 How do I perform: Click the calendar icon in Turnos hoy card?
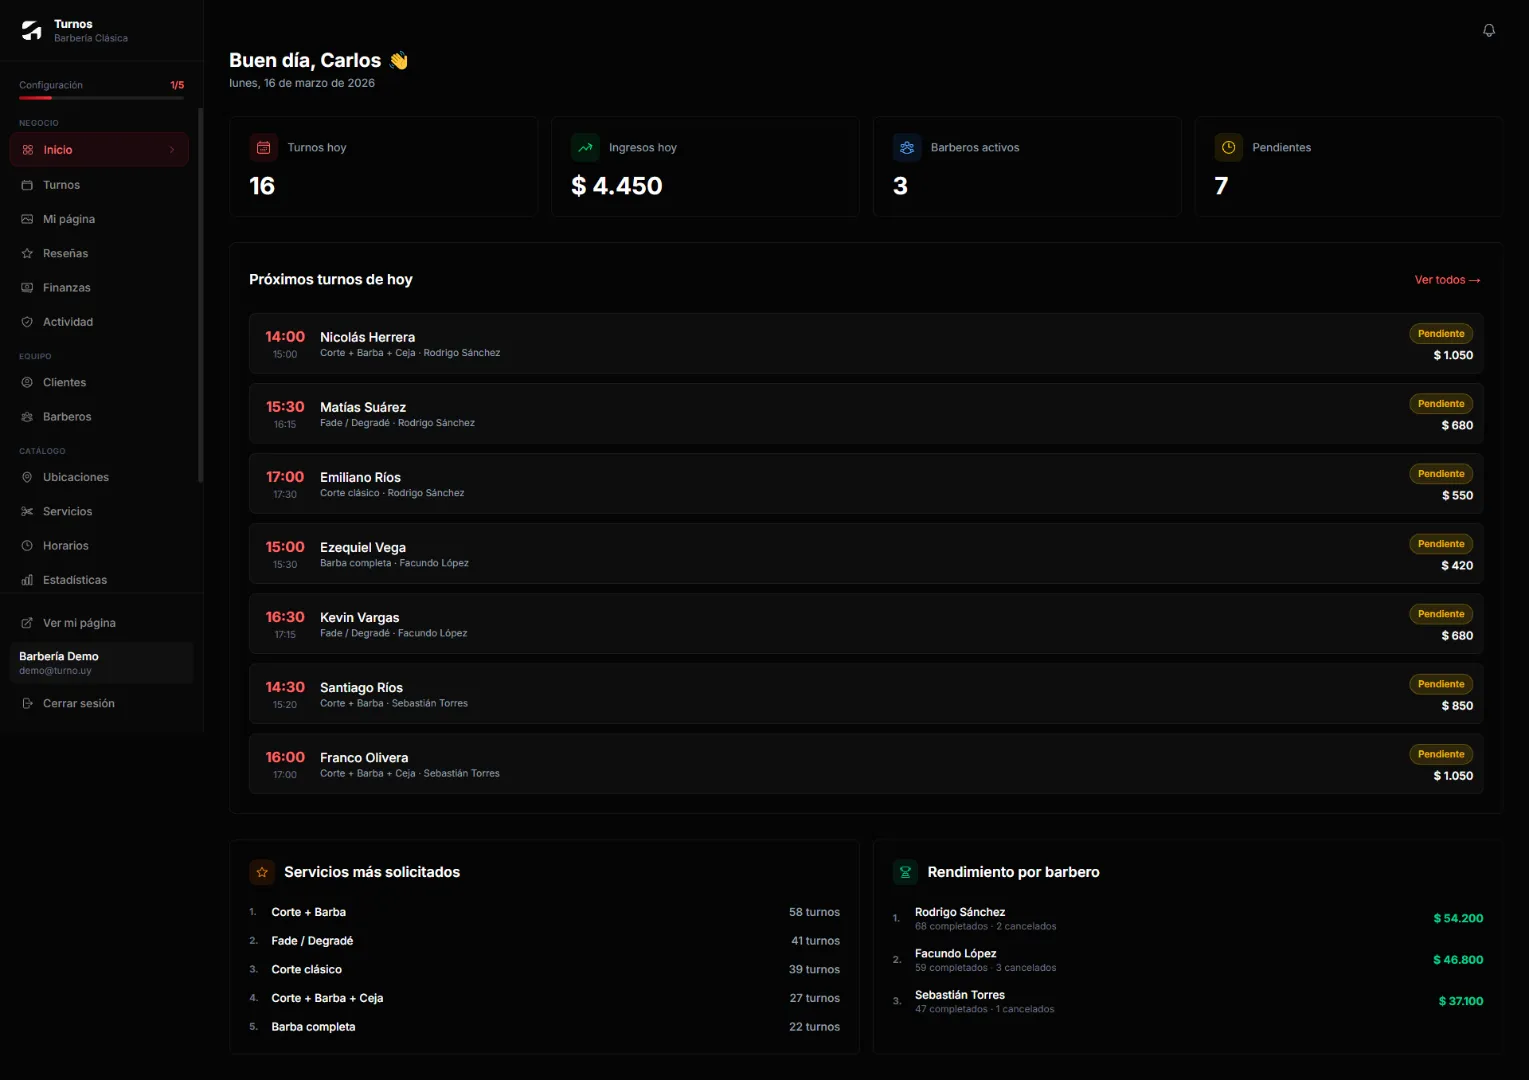click(263, 148)
